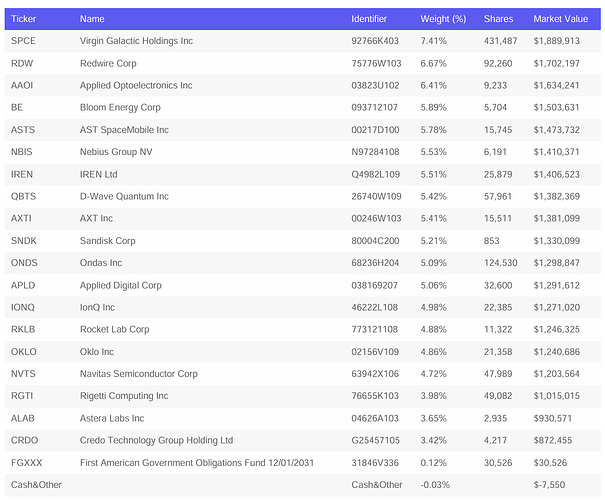Sort table by Ticker column header

[23, 19]
